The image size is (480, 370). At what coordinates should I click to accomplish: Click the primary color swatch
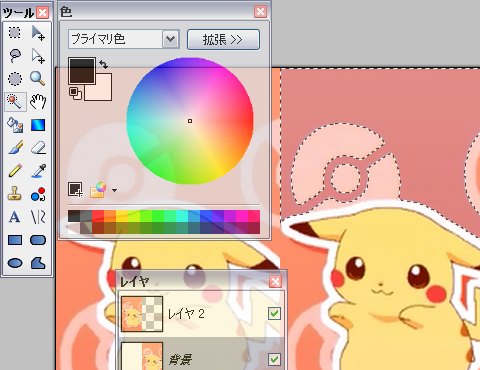click(x=82, y=70)
